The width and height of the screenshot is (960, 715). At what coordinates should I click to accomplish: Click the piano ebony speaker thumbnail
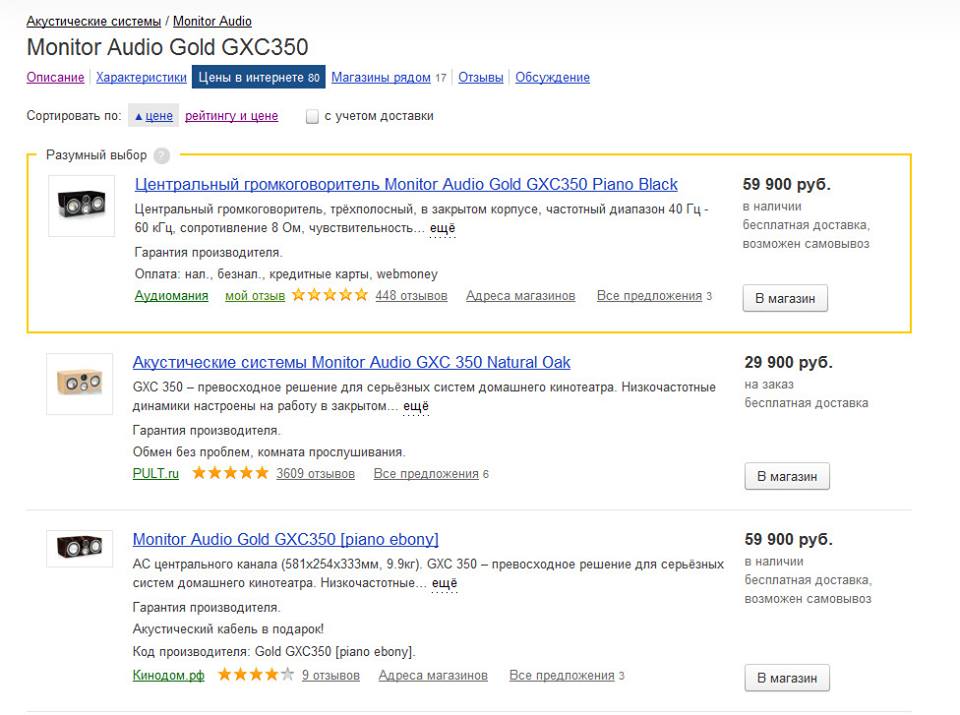pyautogui.click(x=80, y=547)
